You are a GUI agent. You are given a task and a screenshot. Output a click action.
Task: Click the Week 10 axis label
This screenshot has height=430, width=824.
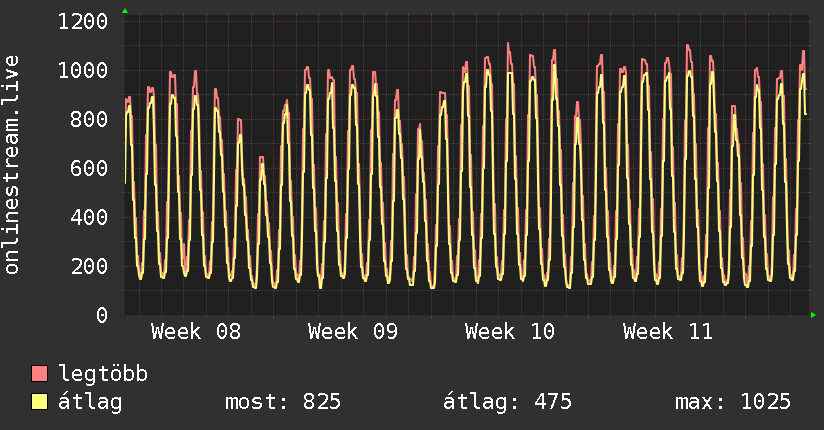coord(510,332)
